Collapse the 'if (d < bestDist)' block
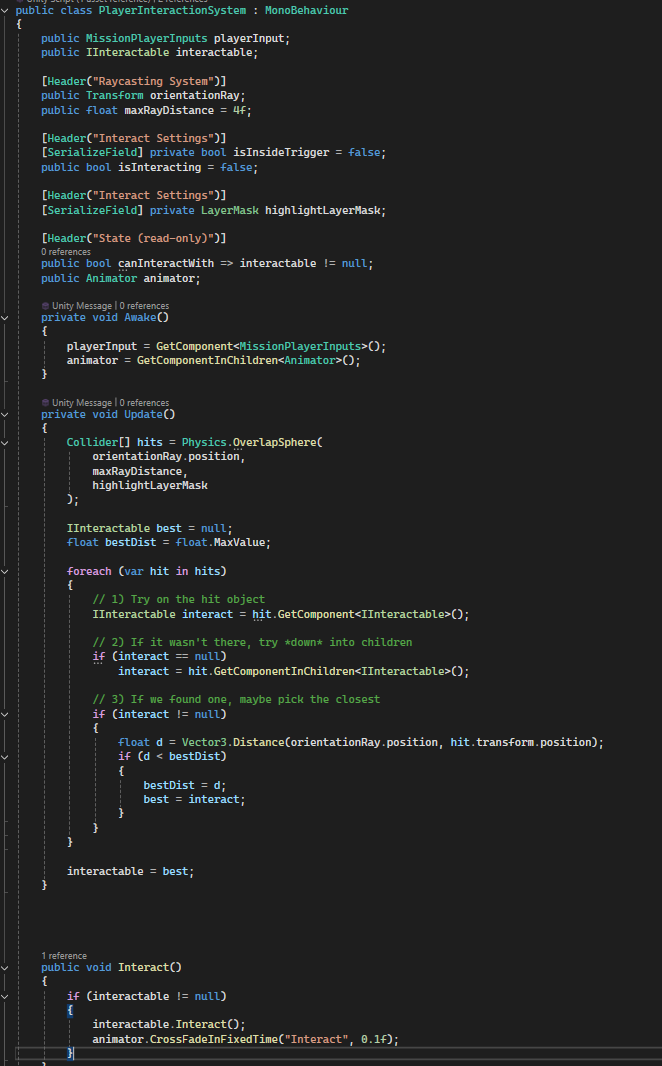The width and height of the screenshot is (662, 1066). [7, 756]
